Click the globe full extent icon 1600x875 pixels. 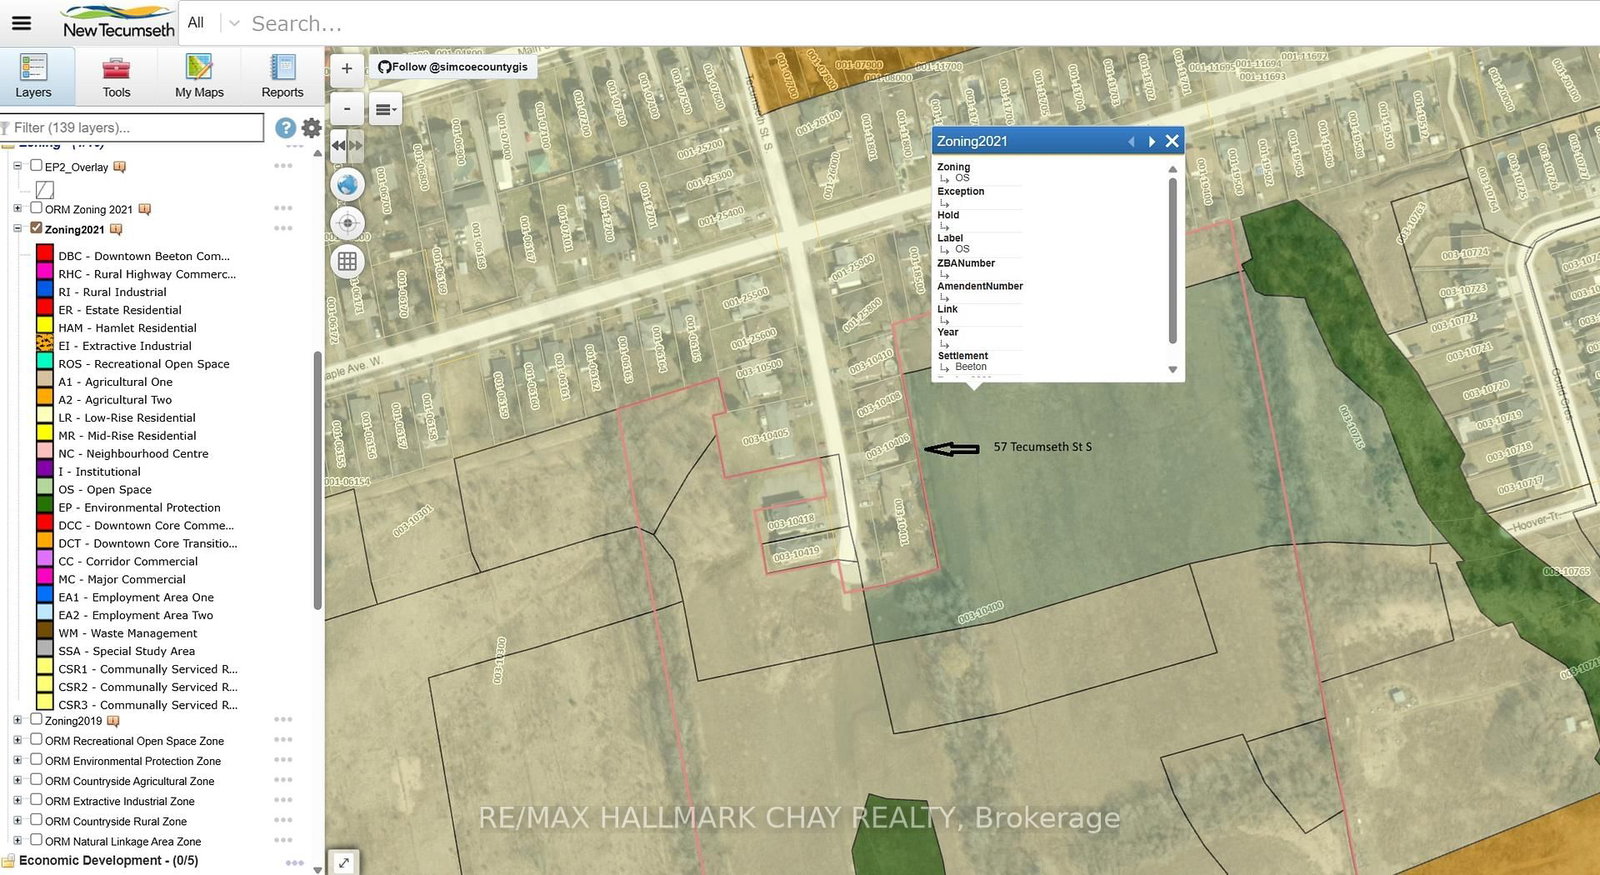point(348,185)
